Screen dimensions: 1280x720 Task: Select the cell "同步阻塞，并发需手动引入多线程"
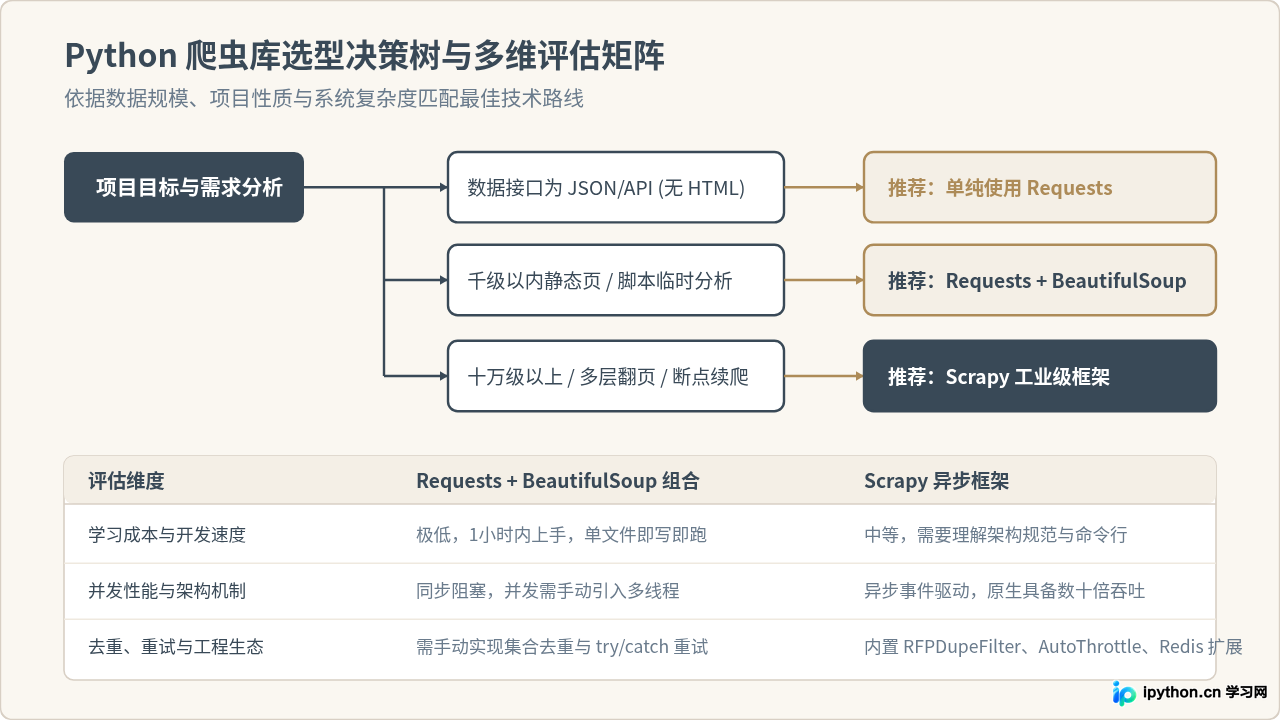pyautogui.click(x=548, y=591)
